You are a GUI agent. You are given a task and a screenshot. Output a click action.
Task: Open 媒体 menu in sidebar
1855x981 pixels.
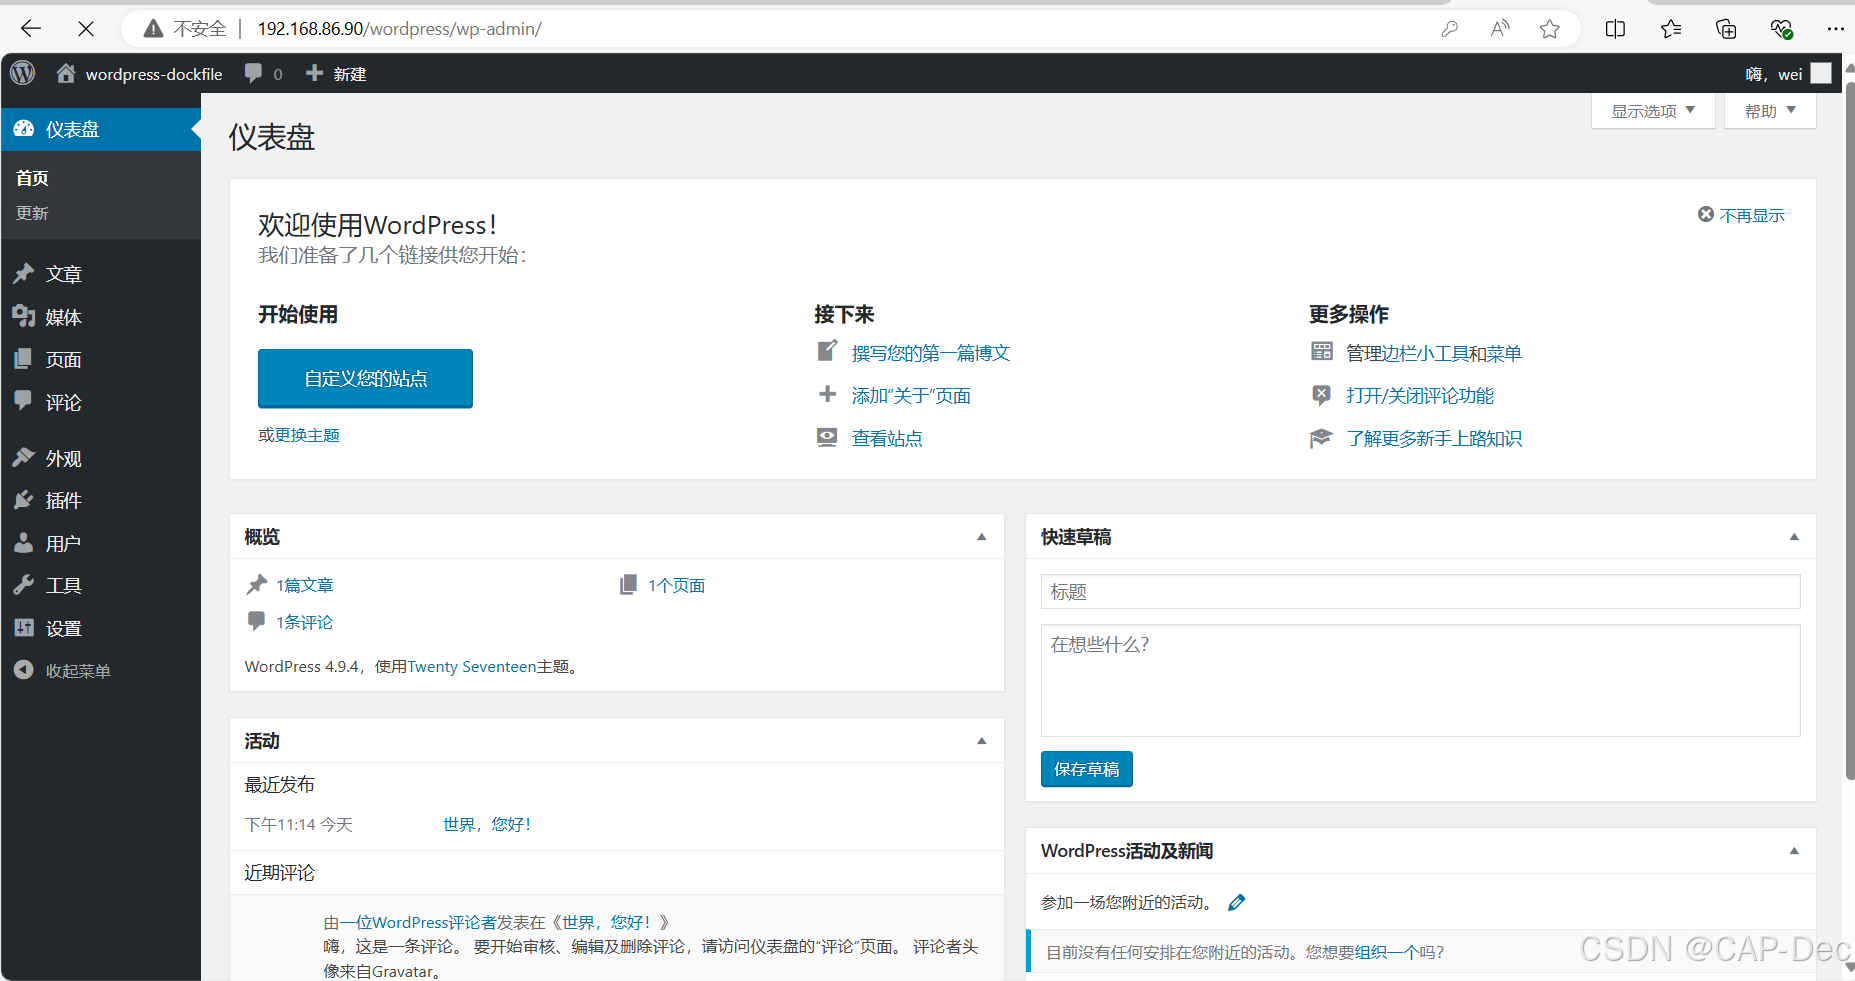click(x=101, y=317)
